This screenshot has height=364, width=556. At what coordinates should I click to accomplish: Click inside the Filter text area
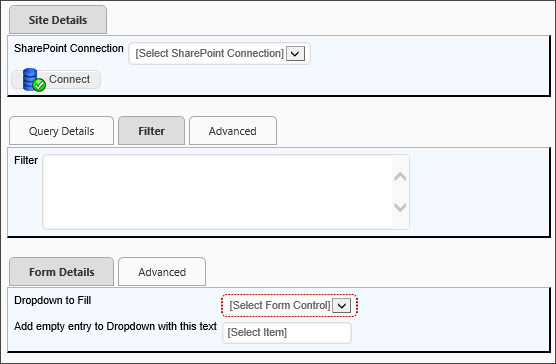[x=217, y=192]
